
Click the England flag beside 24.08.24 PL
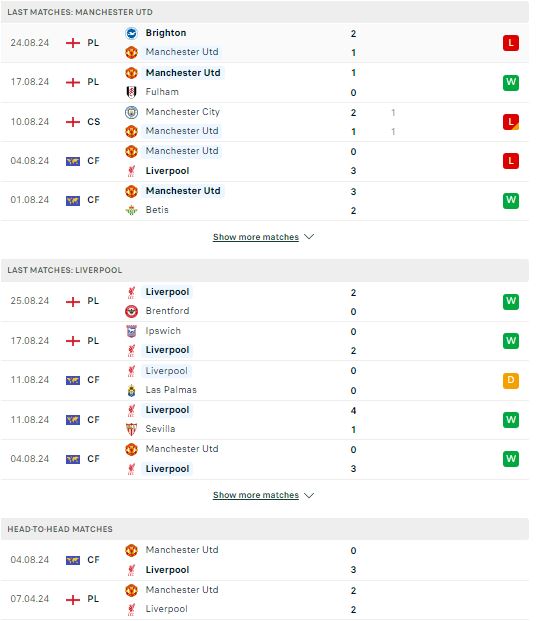[73, 43]
